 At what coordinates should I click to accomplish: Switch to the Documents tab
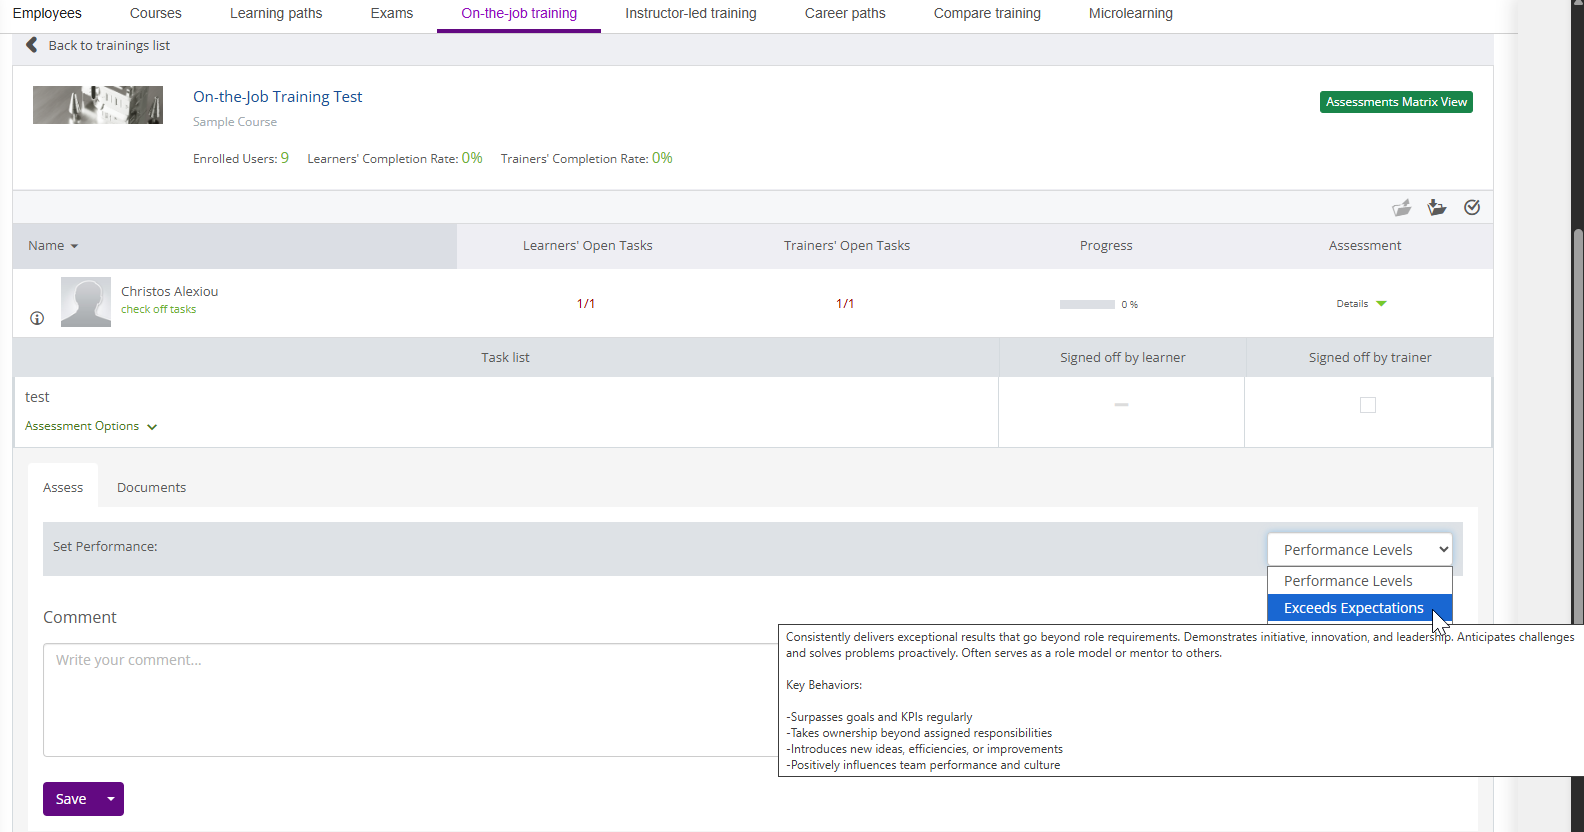[x=151, y=488]
